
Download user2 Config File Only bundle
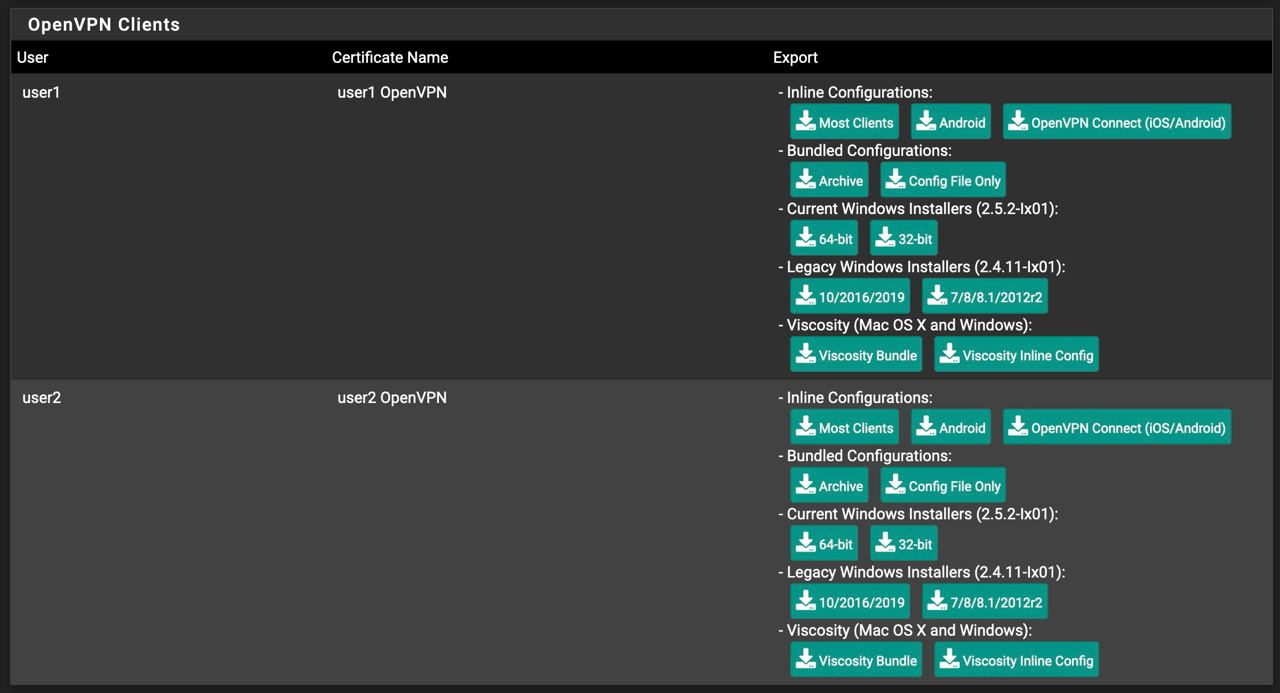coord(943,485)
